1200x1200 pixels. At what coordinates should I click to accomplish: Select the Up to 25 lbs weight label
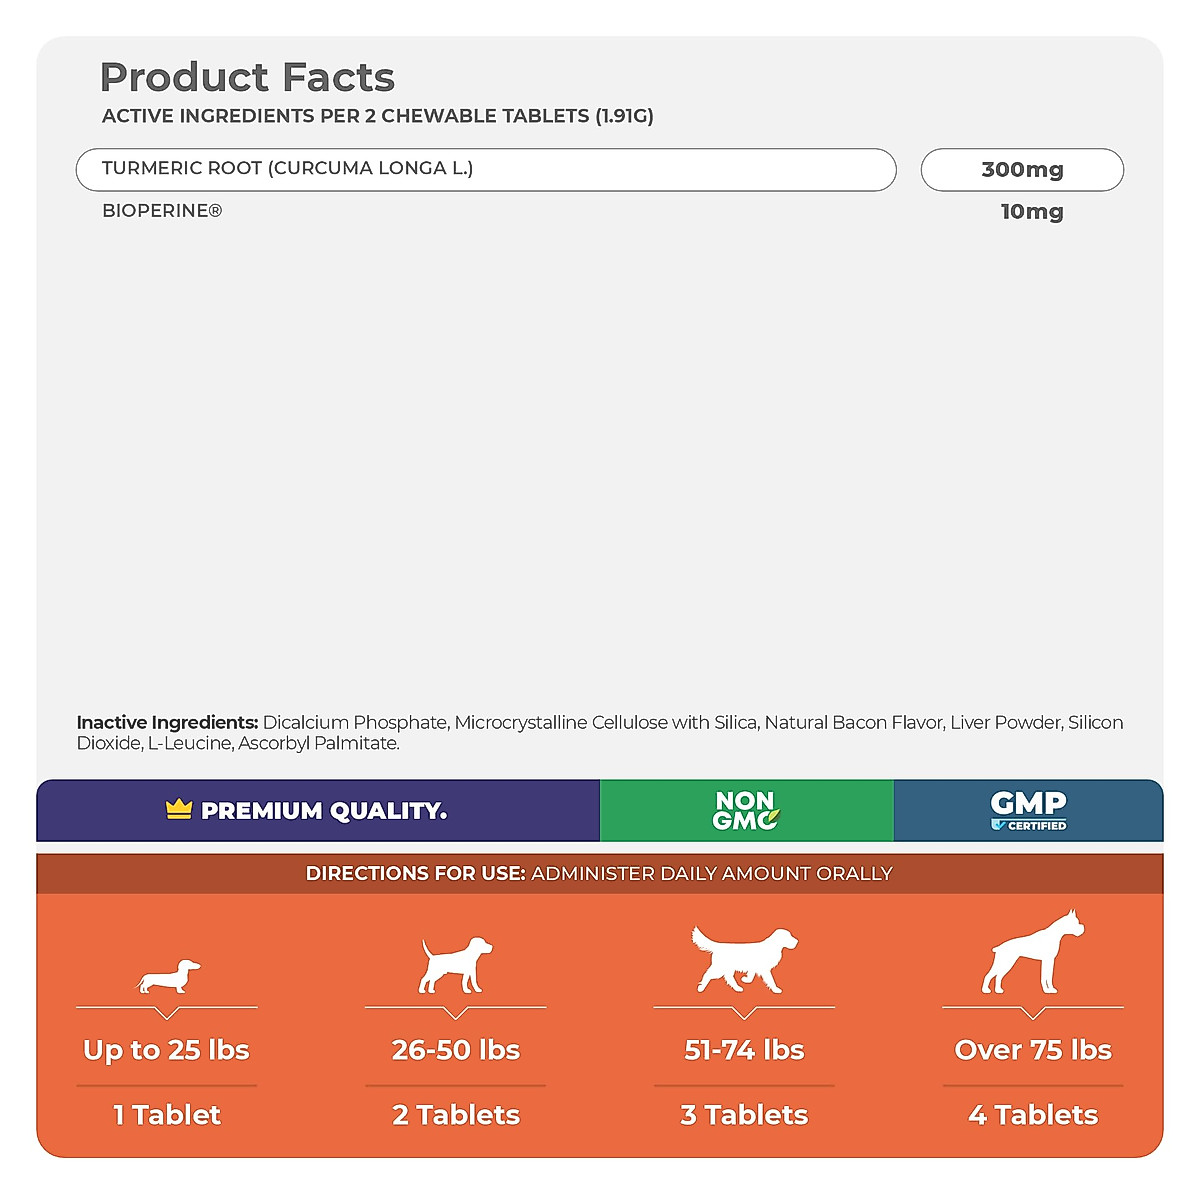pos(167,1050)
